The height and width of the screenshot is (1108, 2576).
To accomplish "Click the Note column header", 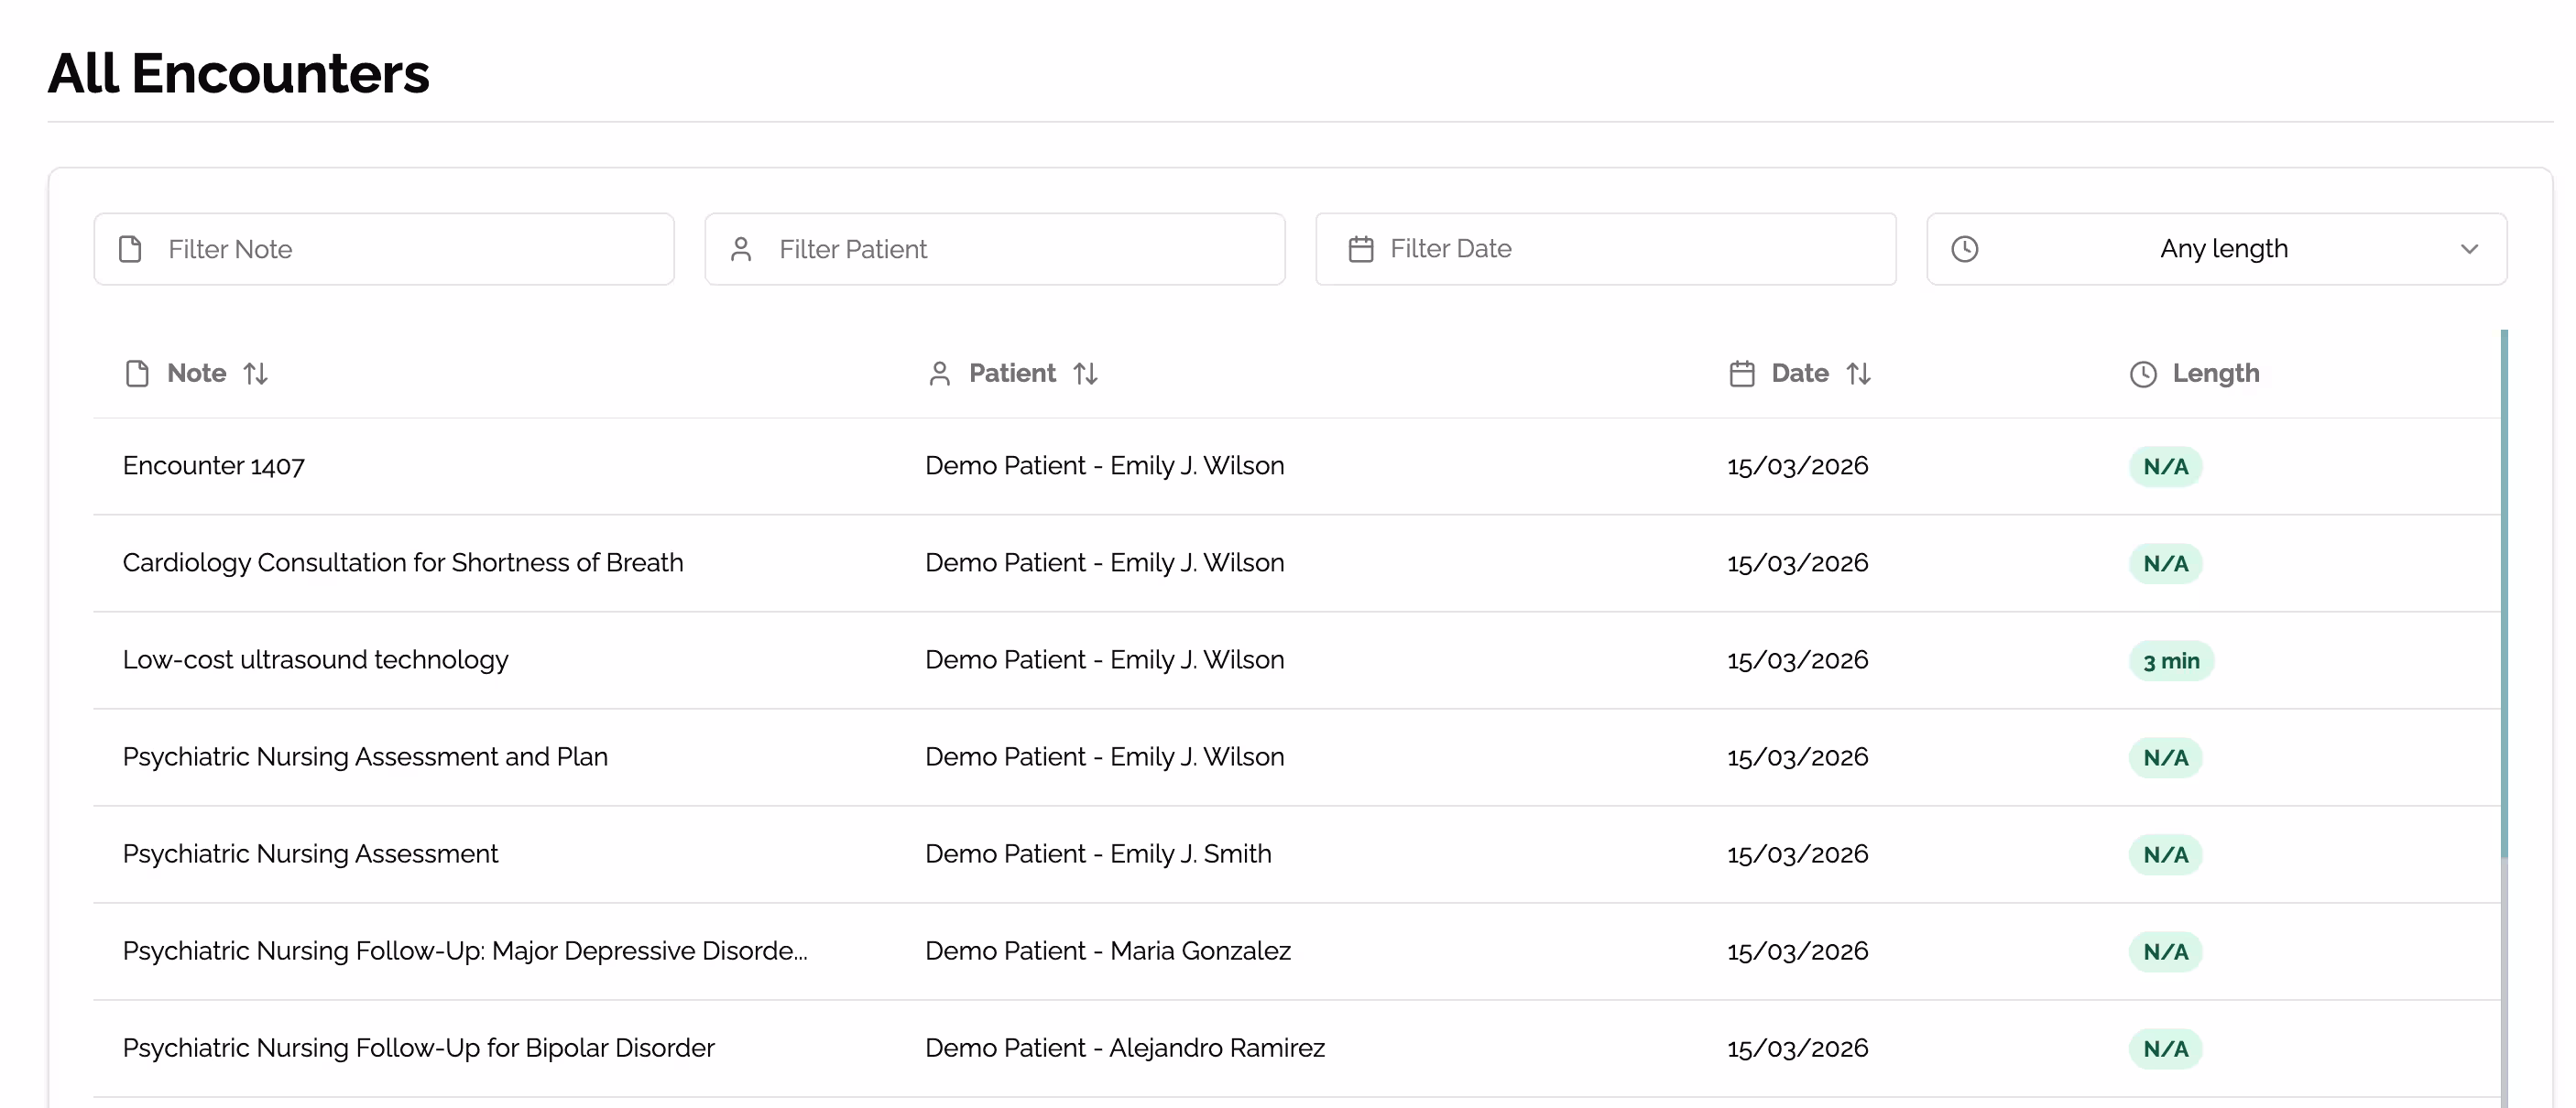I will [197, 374].
